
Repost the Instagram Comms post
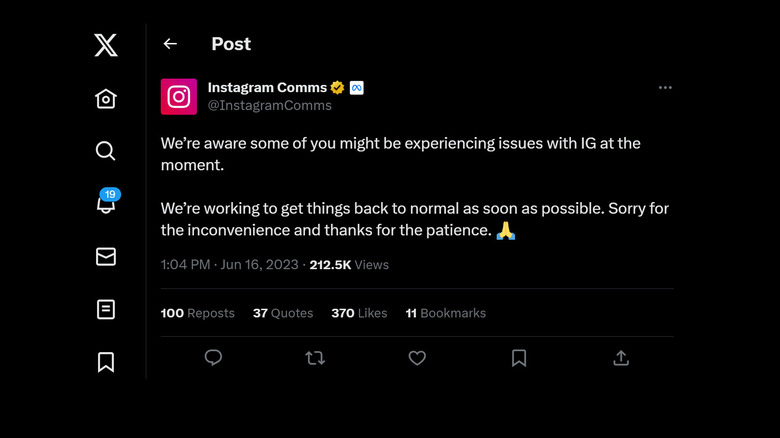tap(315, 358)
